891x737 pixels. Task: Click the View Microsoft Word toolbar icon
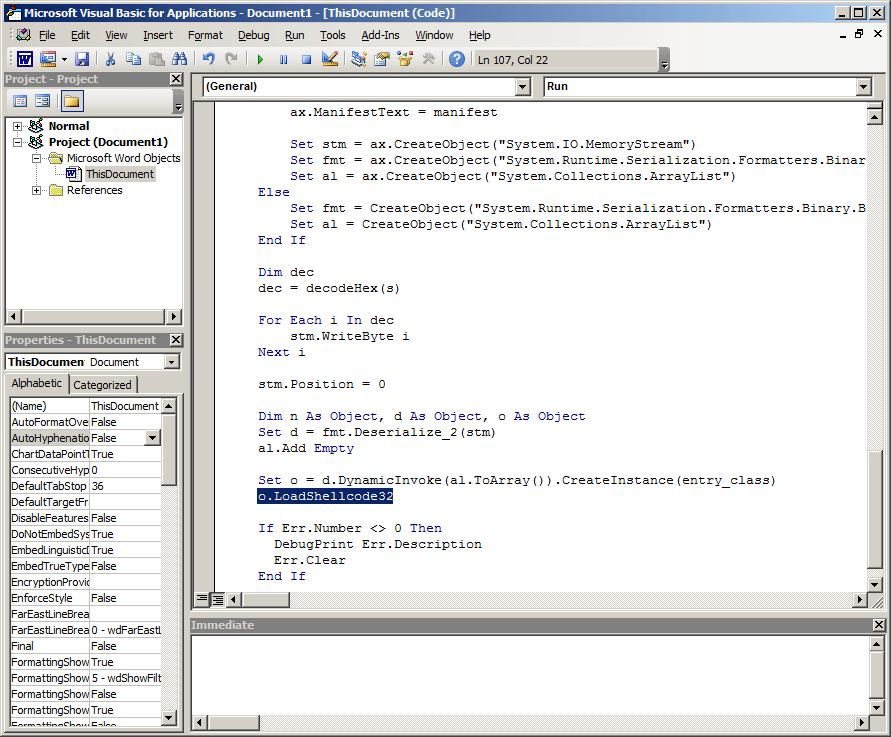tap(24, 59)
